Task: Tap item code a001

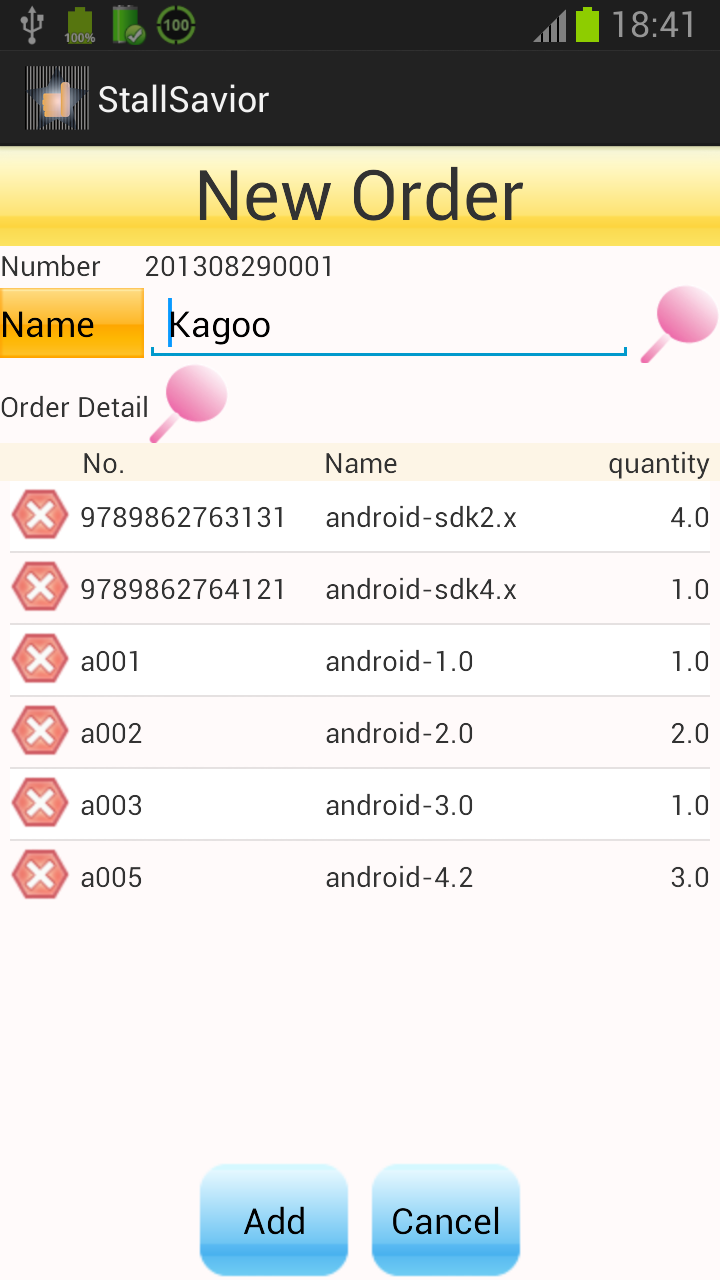Action: click(x=111, y=661)
